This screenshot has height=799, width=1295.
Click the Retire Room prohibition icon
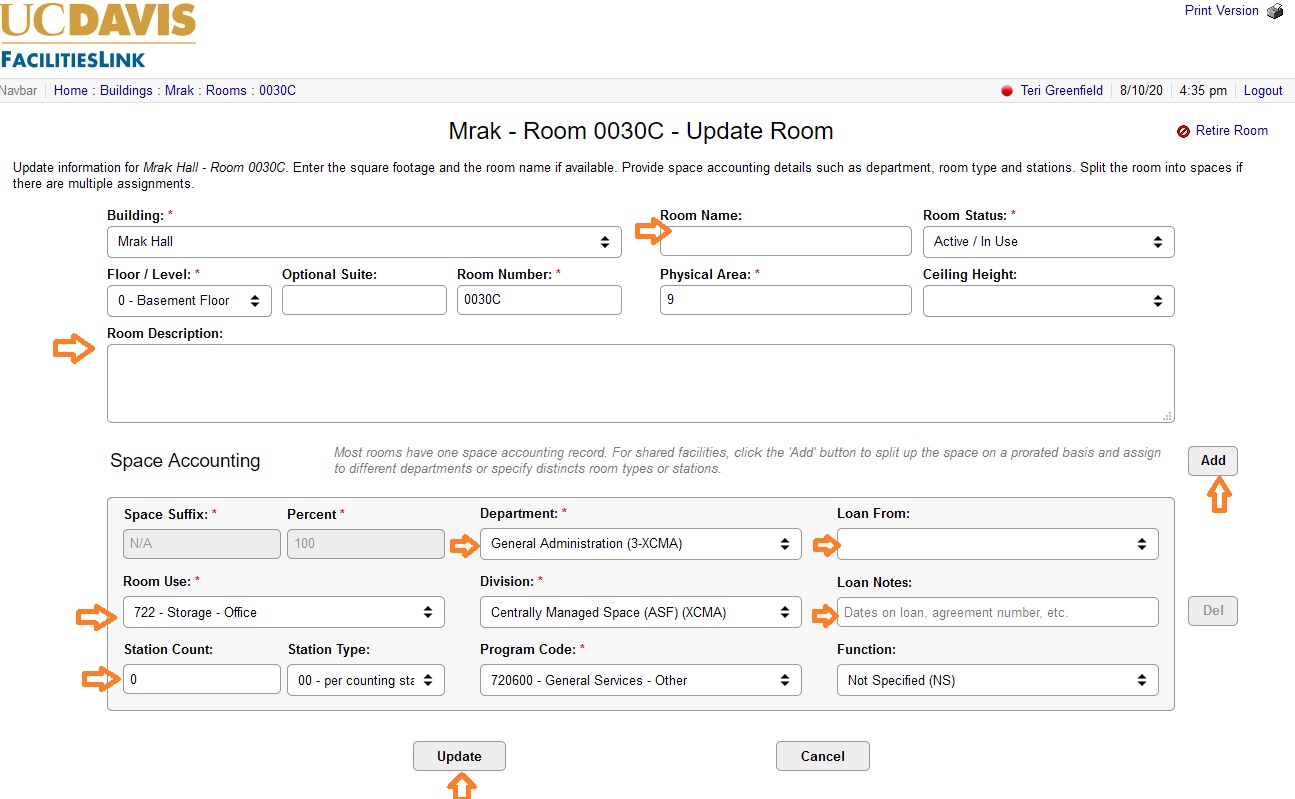pyautogui.click(x=1181, y=130)
